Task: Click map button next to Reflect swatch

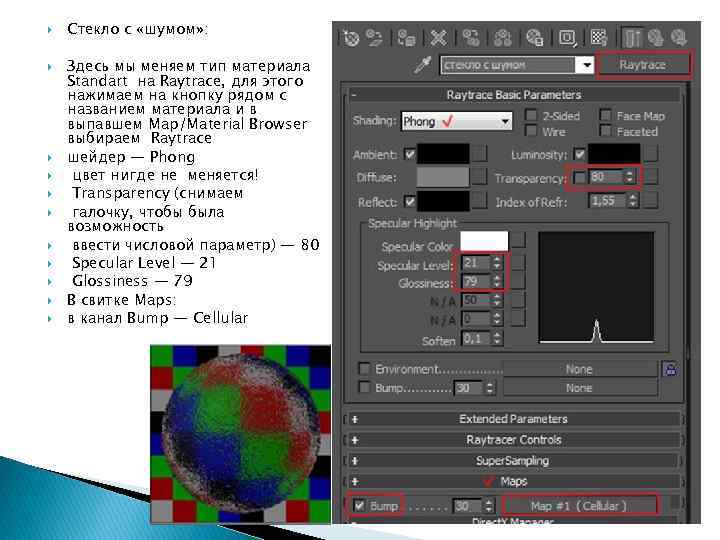Action: click(479, 201)
